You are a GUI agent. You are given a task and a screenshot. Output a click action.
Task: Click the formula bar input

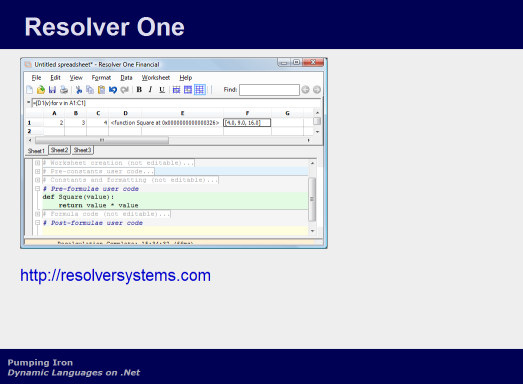[176, 103]
